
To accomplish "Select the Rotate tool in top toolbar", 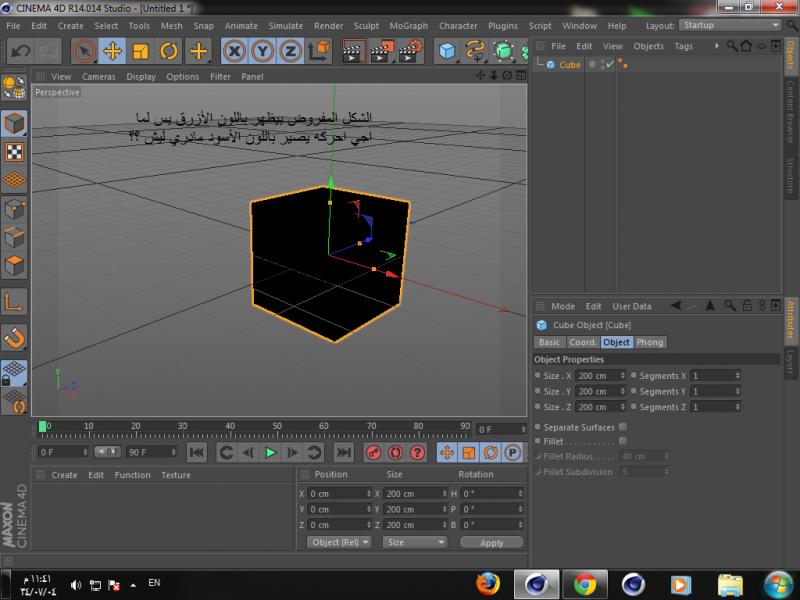I will tap(169, 51).
